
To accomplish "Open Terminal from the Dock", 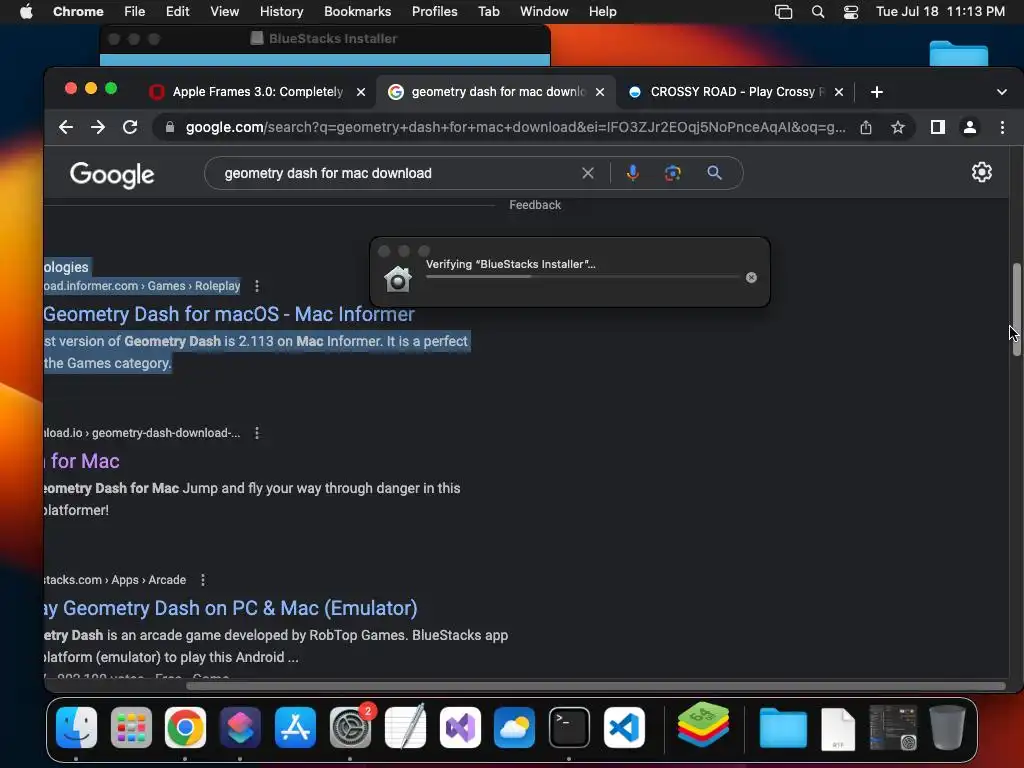I will point(569,728).
